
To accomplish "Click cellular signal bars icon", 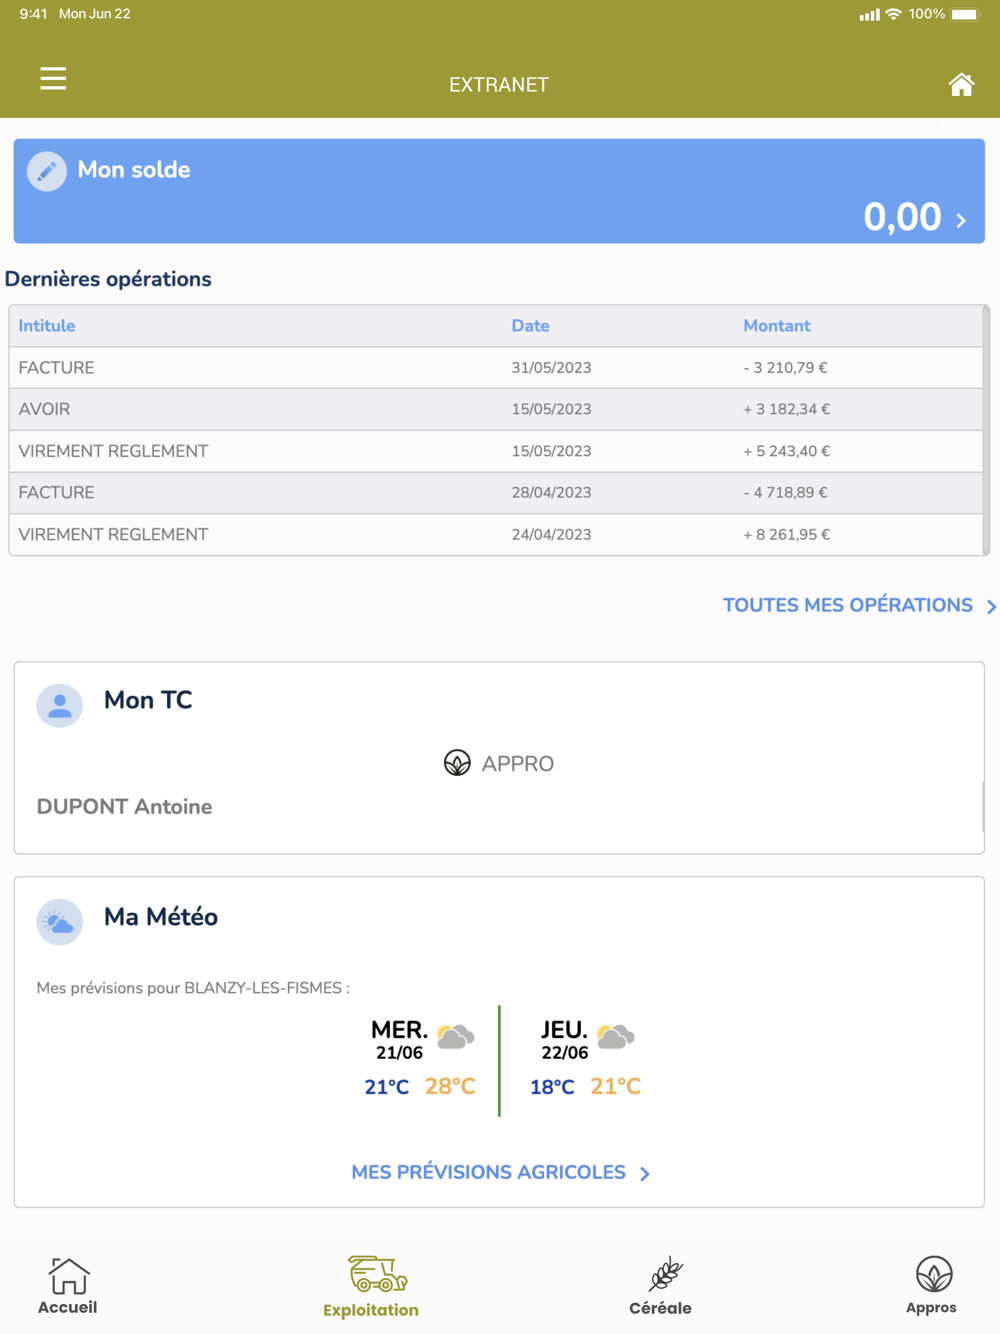I will (x=869, y=14).
